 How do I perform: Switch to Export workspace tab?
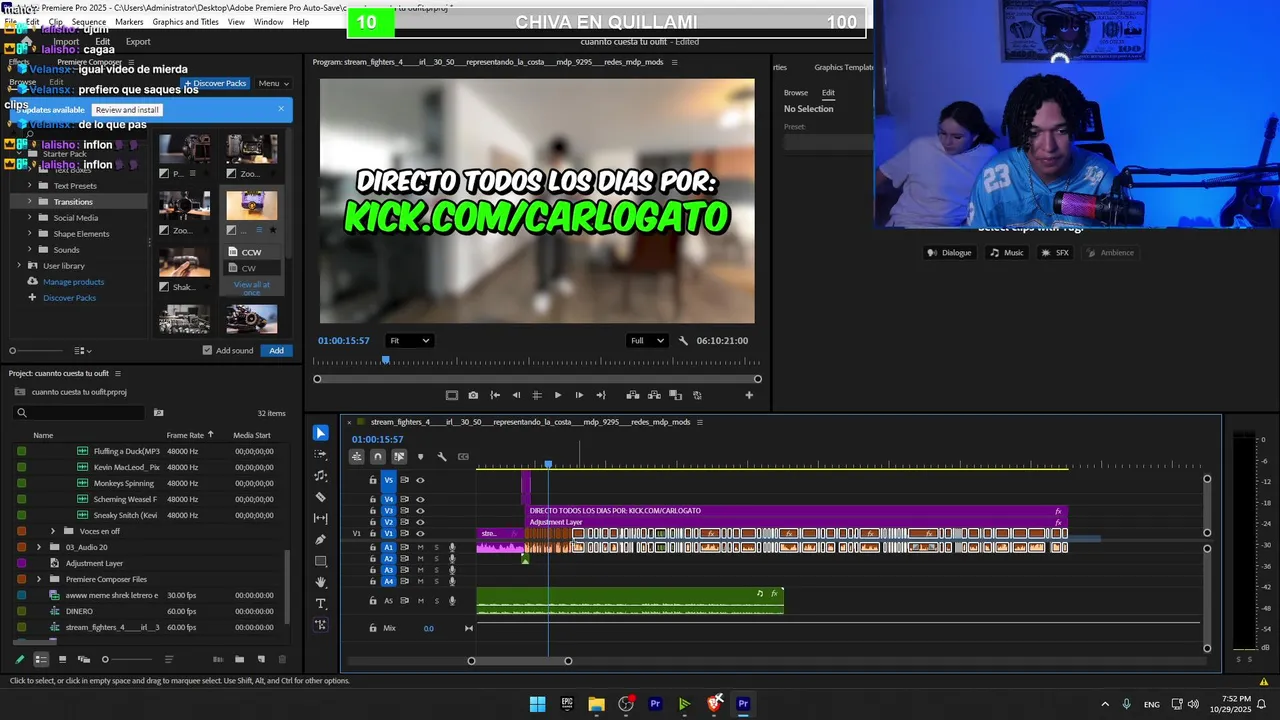(138, 42)
